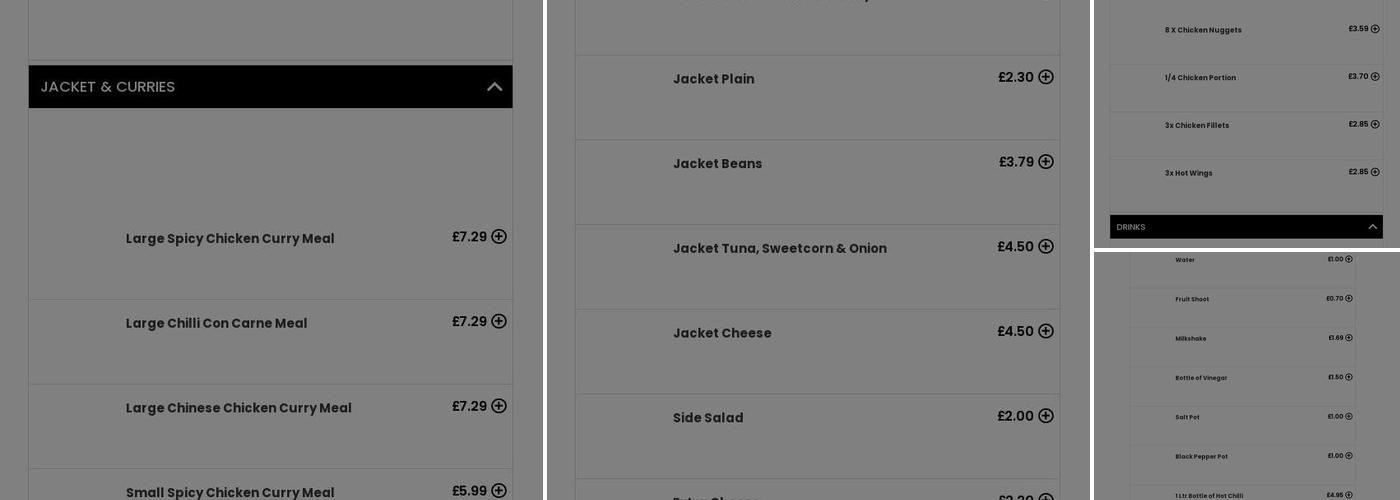Click plus icon for 3x Hot Wings
The height and width of the screenshot is (500, 1400).
tap(1375, 172)
